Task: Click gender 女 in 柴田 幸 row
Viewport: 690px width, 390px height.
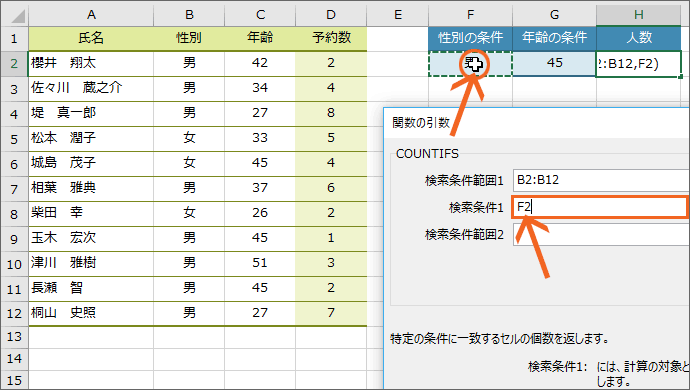Action: (x=189, y=214)
